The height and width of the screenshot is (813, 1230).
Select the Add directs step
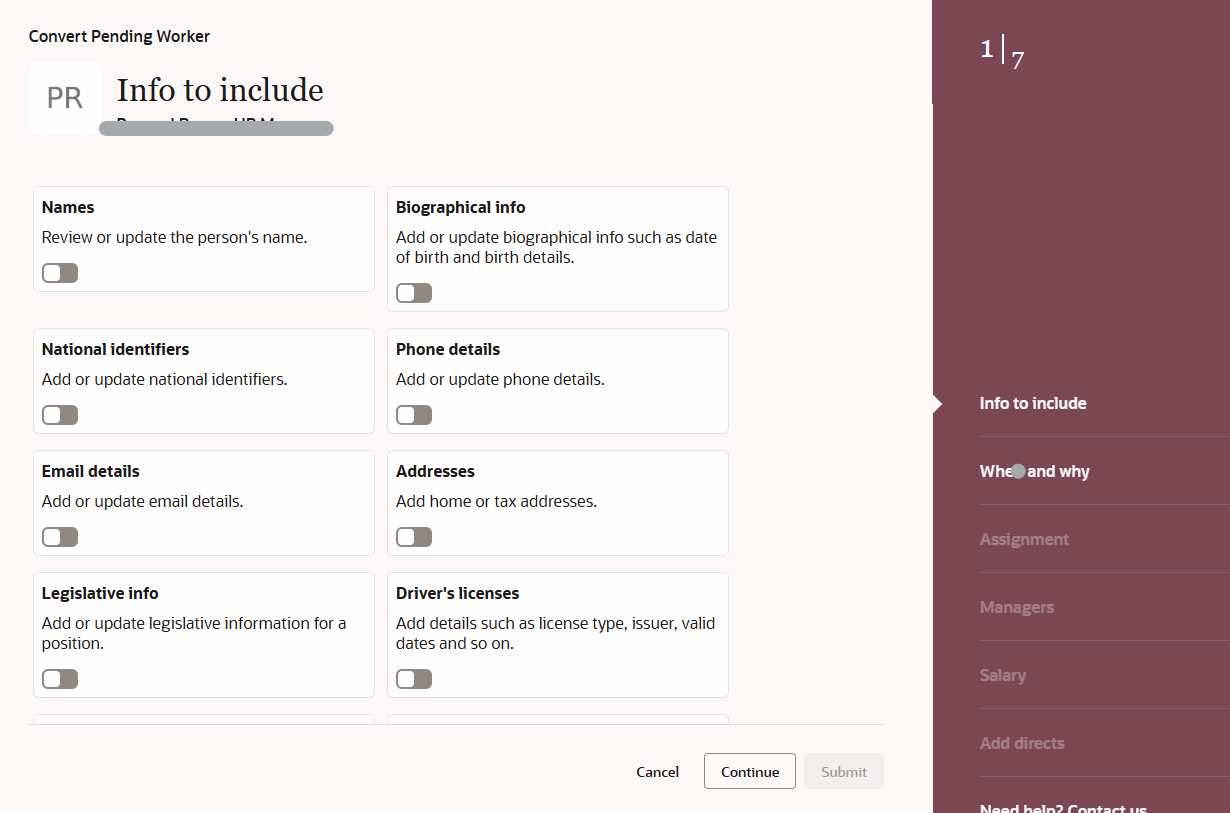click(x=1022, y=743)
